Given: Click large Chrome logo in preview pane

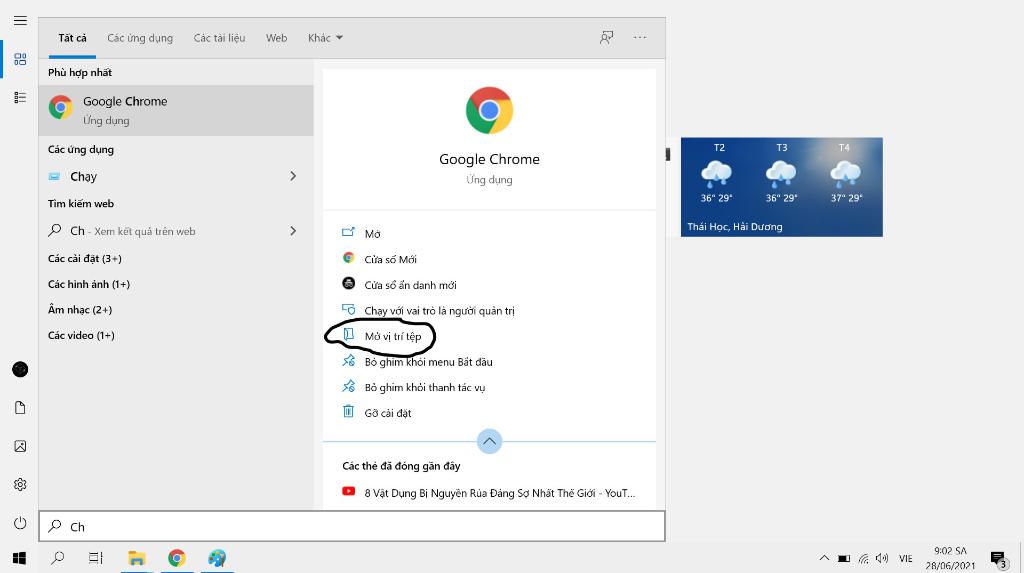Looking at the screenshot, I should pyautogui.click(x=489, y=110).
